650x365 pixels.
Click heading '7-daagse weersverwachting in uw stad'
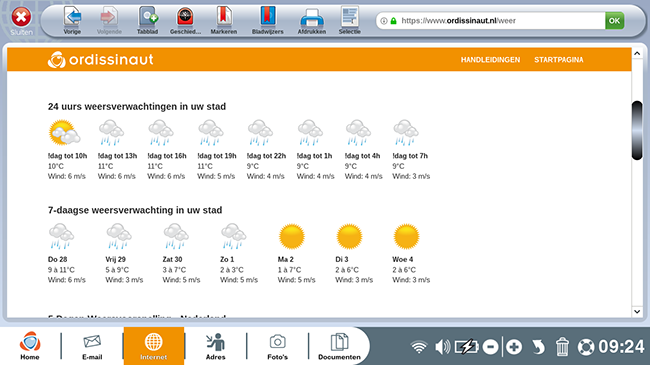135,210
